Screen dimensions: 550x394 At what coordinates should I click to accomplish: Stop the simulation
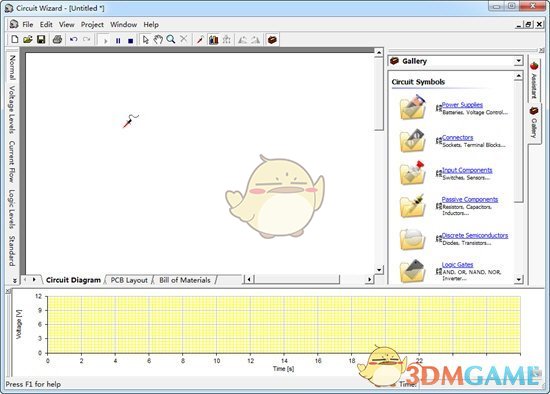130,41
